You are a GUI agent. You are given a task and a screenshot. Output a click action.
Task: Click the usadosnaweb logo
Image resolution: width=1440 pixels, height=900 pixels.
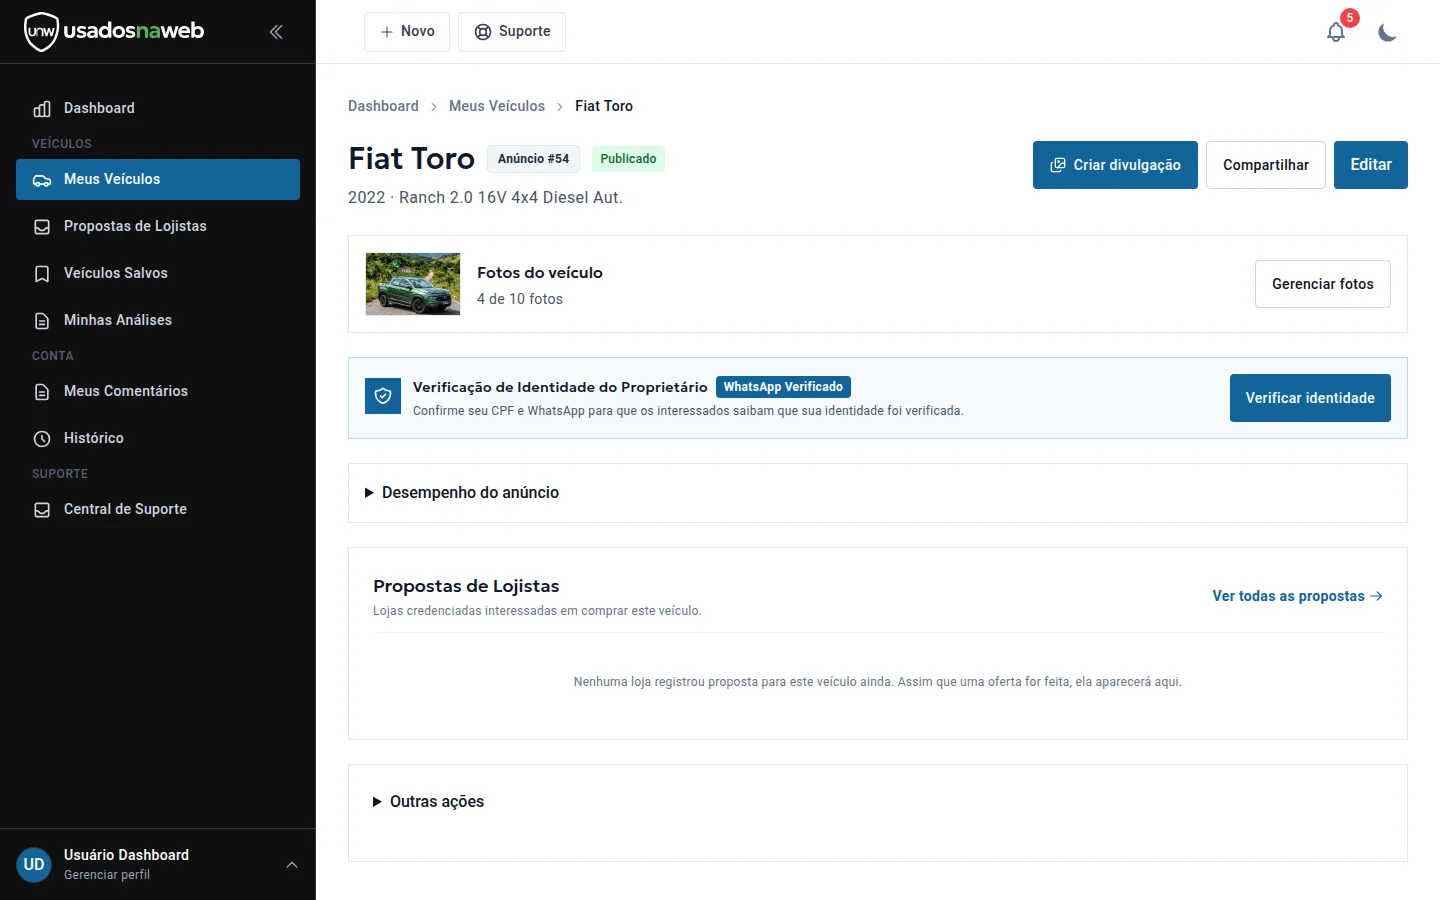(x=114, y=31)
